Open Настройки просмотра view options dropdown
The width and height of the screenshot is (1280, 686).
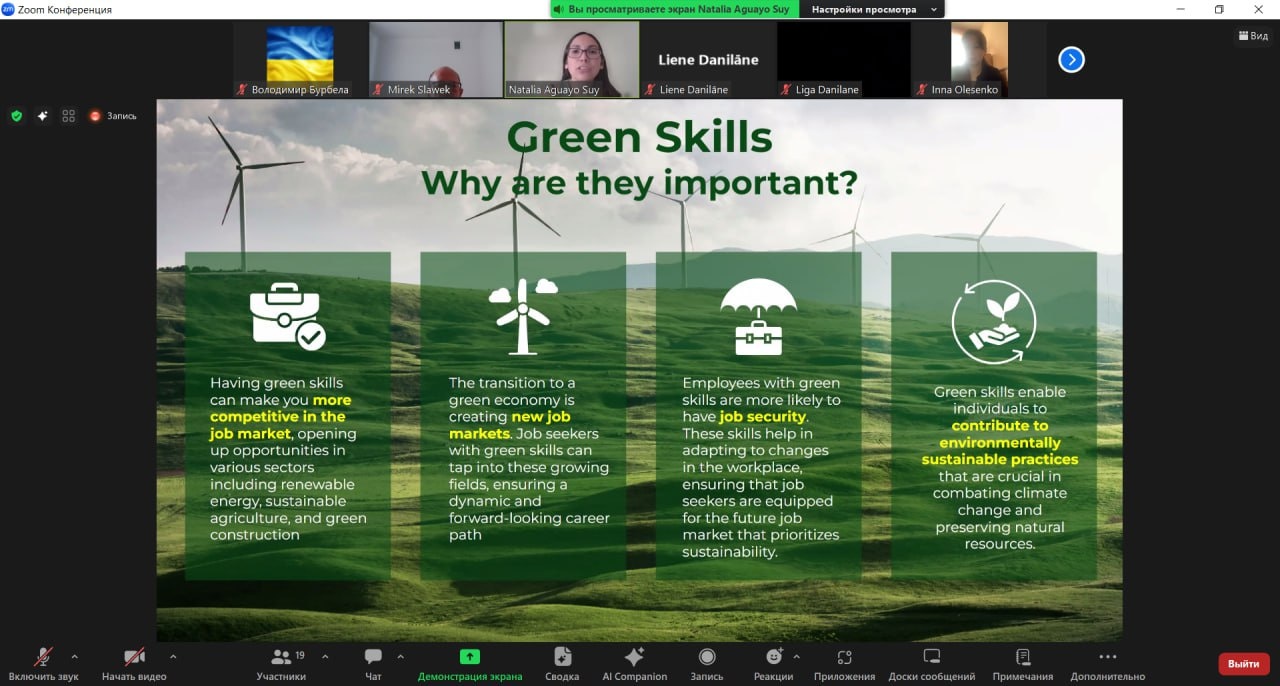(x=872, y=9)
